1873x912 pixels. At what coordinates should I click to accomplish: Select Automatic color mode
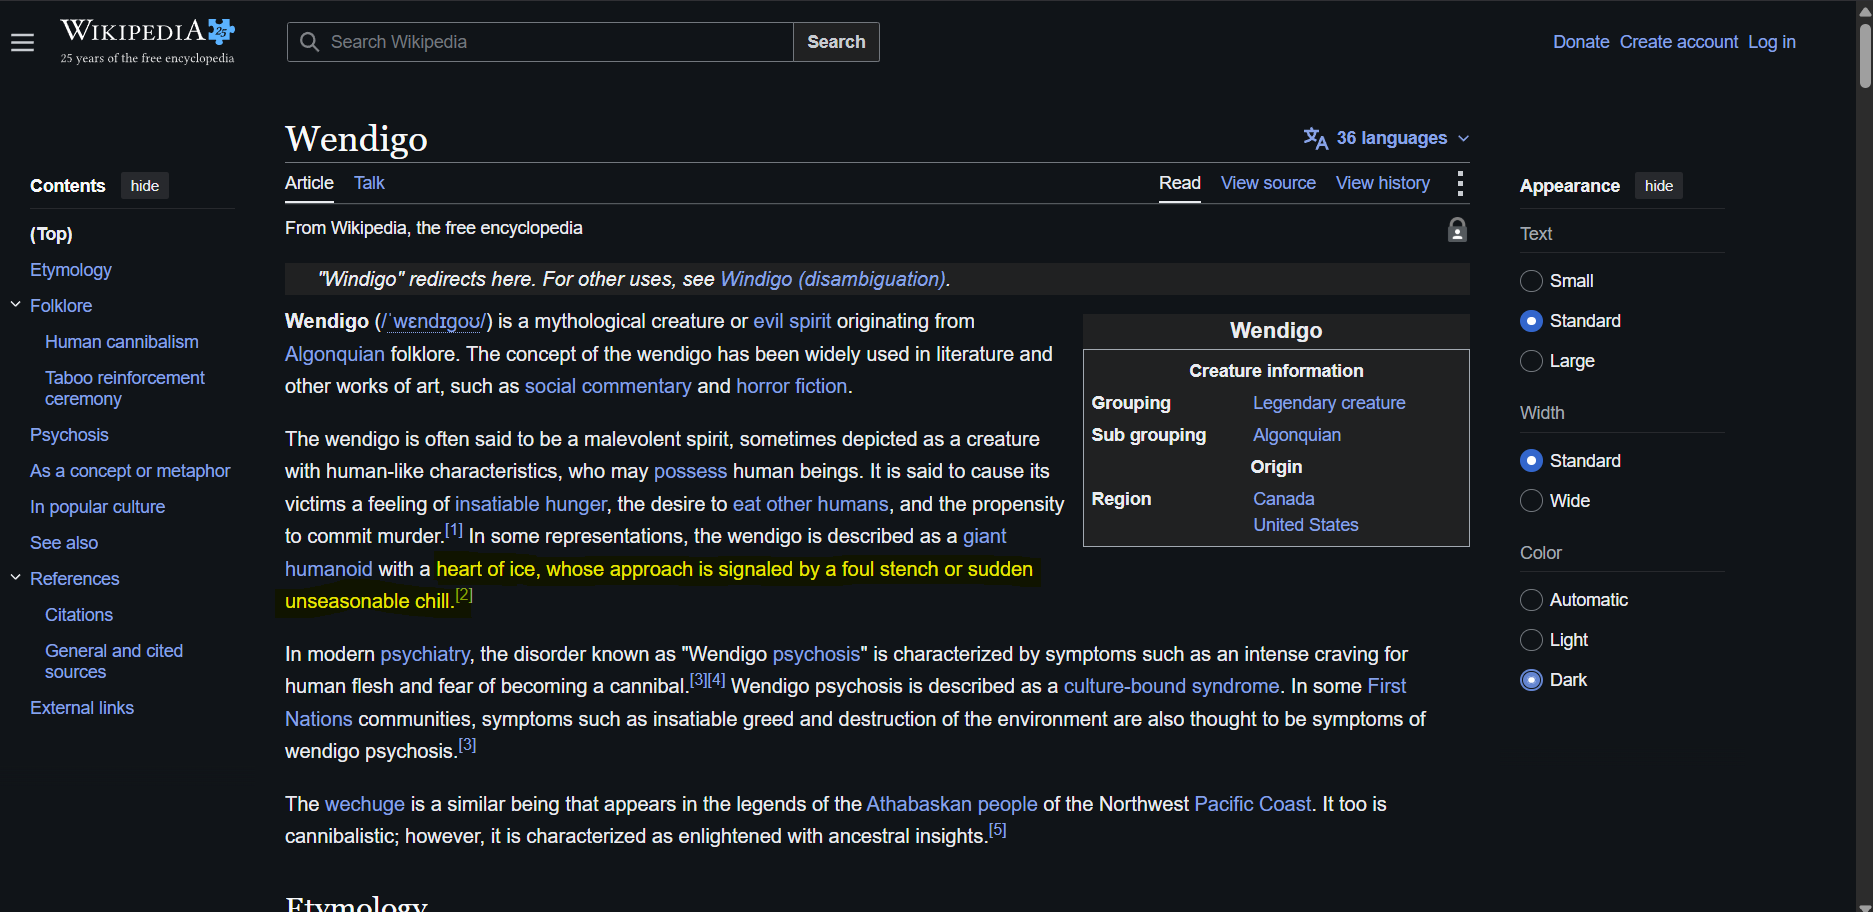(x=1531, y=600)
